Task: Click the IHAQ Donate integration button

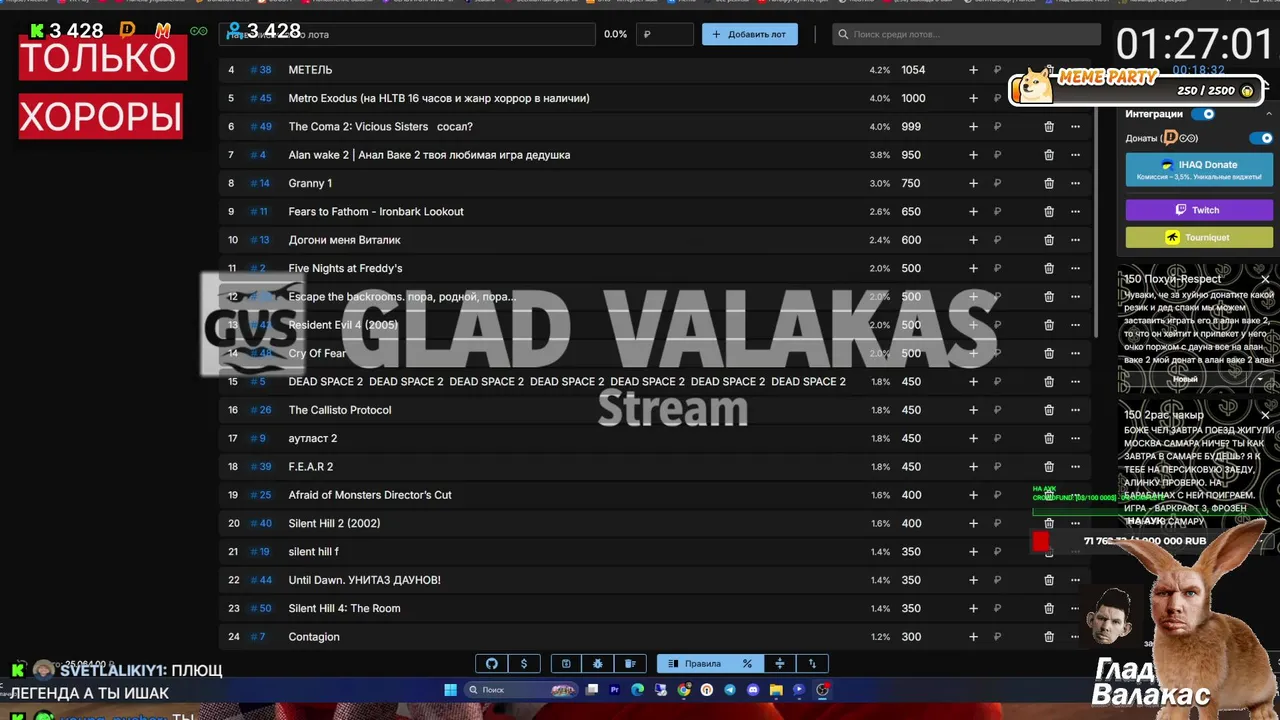Action: (1199, 170)
